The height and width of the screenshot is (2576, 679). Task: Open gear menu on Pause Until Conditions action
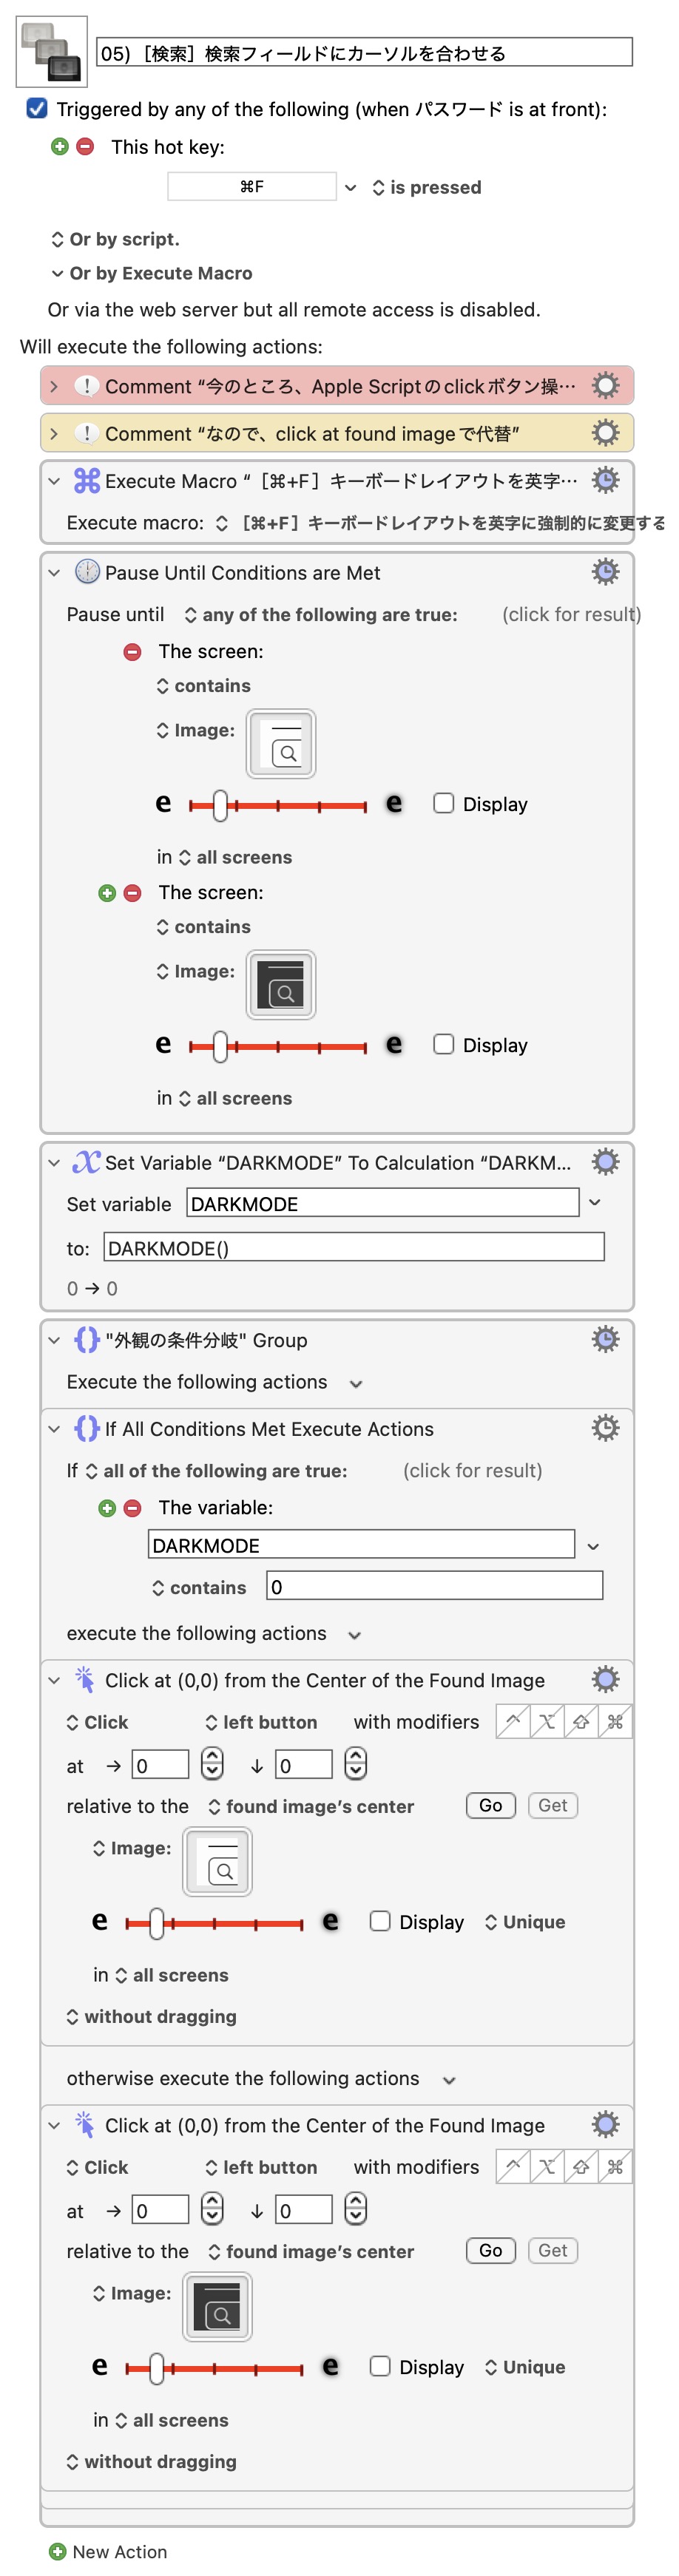click(604, 572)
